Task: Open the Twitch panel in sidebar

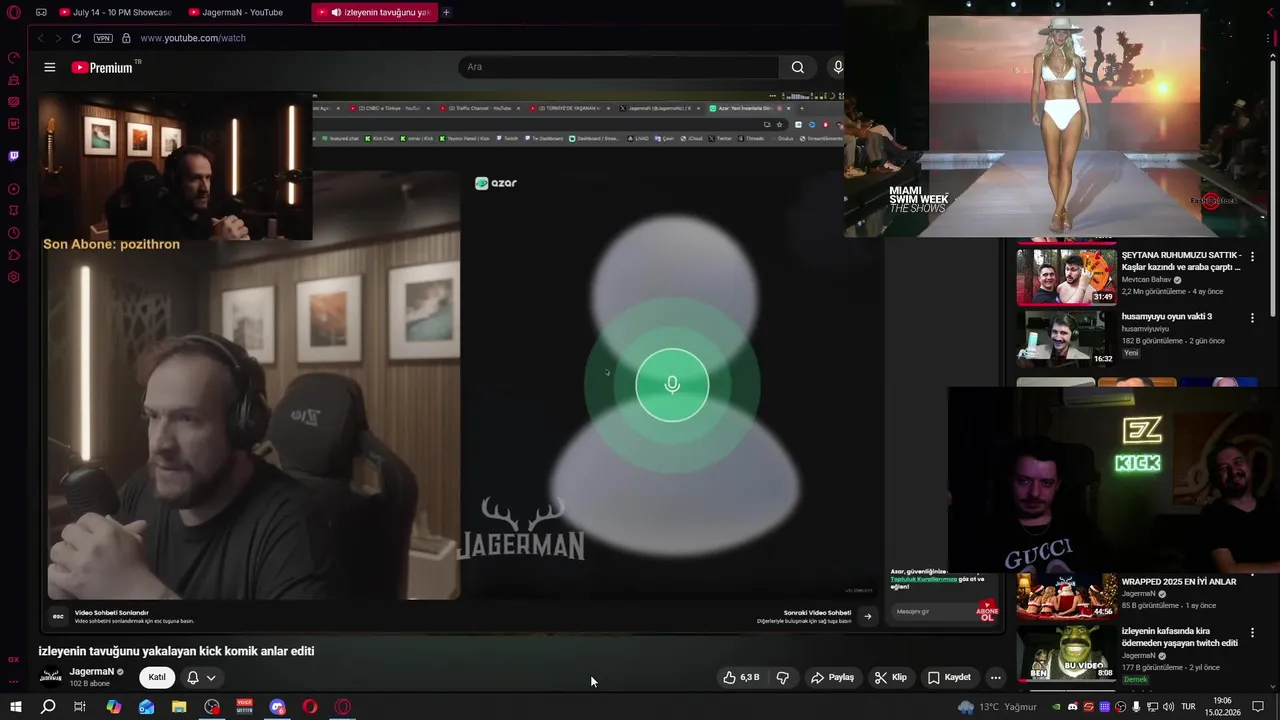Action: point(14,156)
